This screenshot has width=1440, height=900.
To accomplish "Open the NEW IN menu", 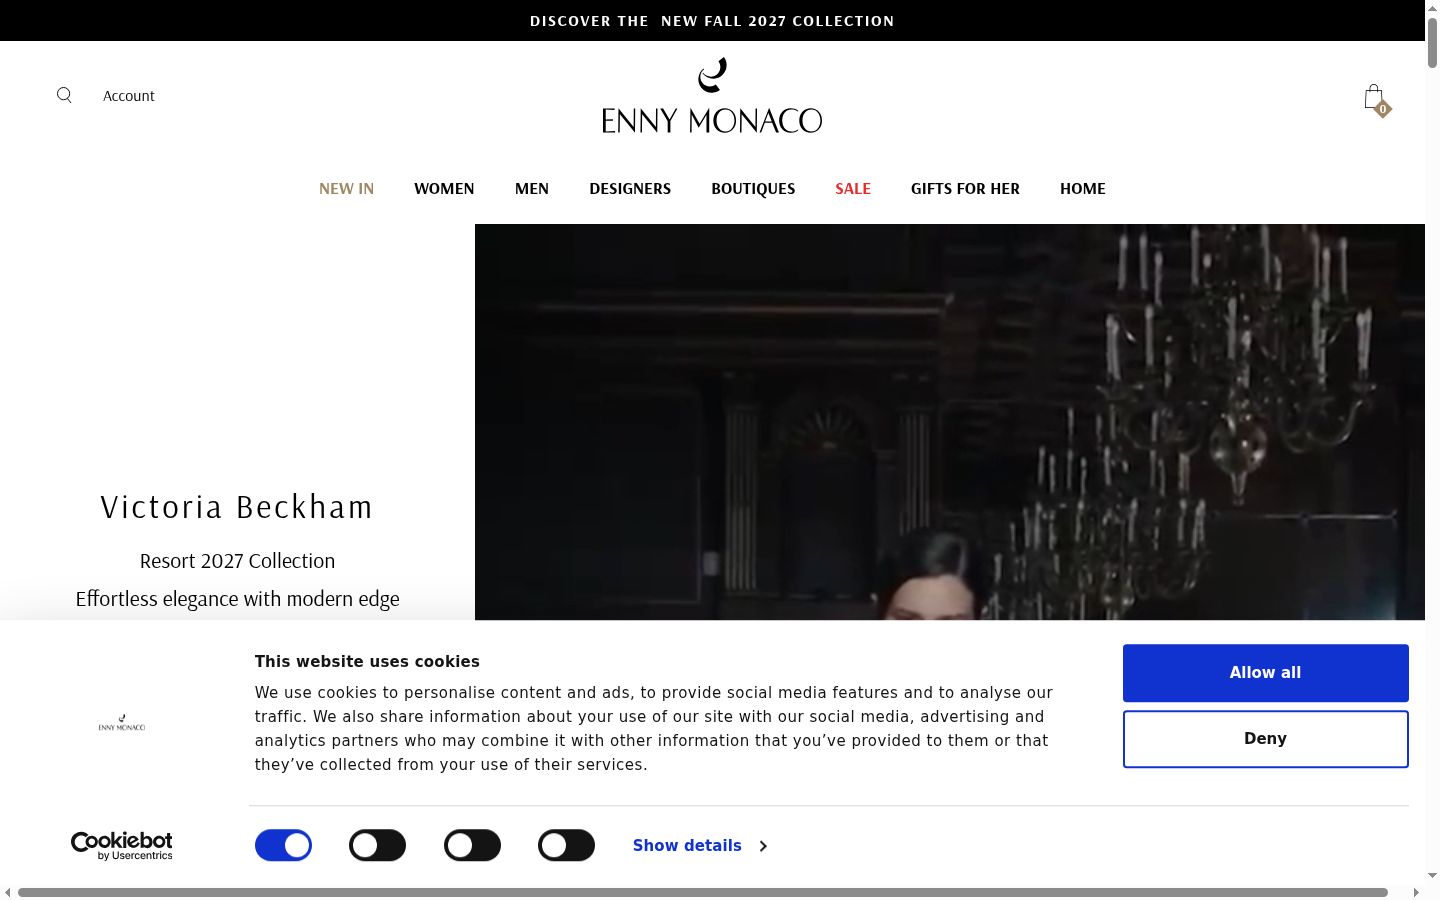I will tap(346, 188).
